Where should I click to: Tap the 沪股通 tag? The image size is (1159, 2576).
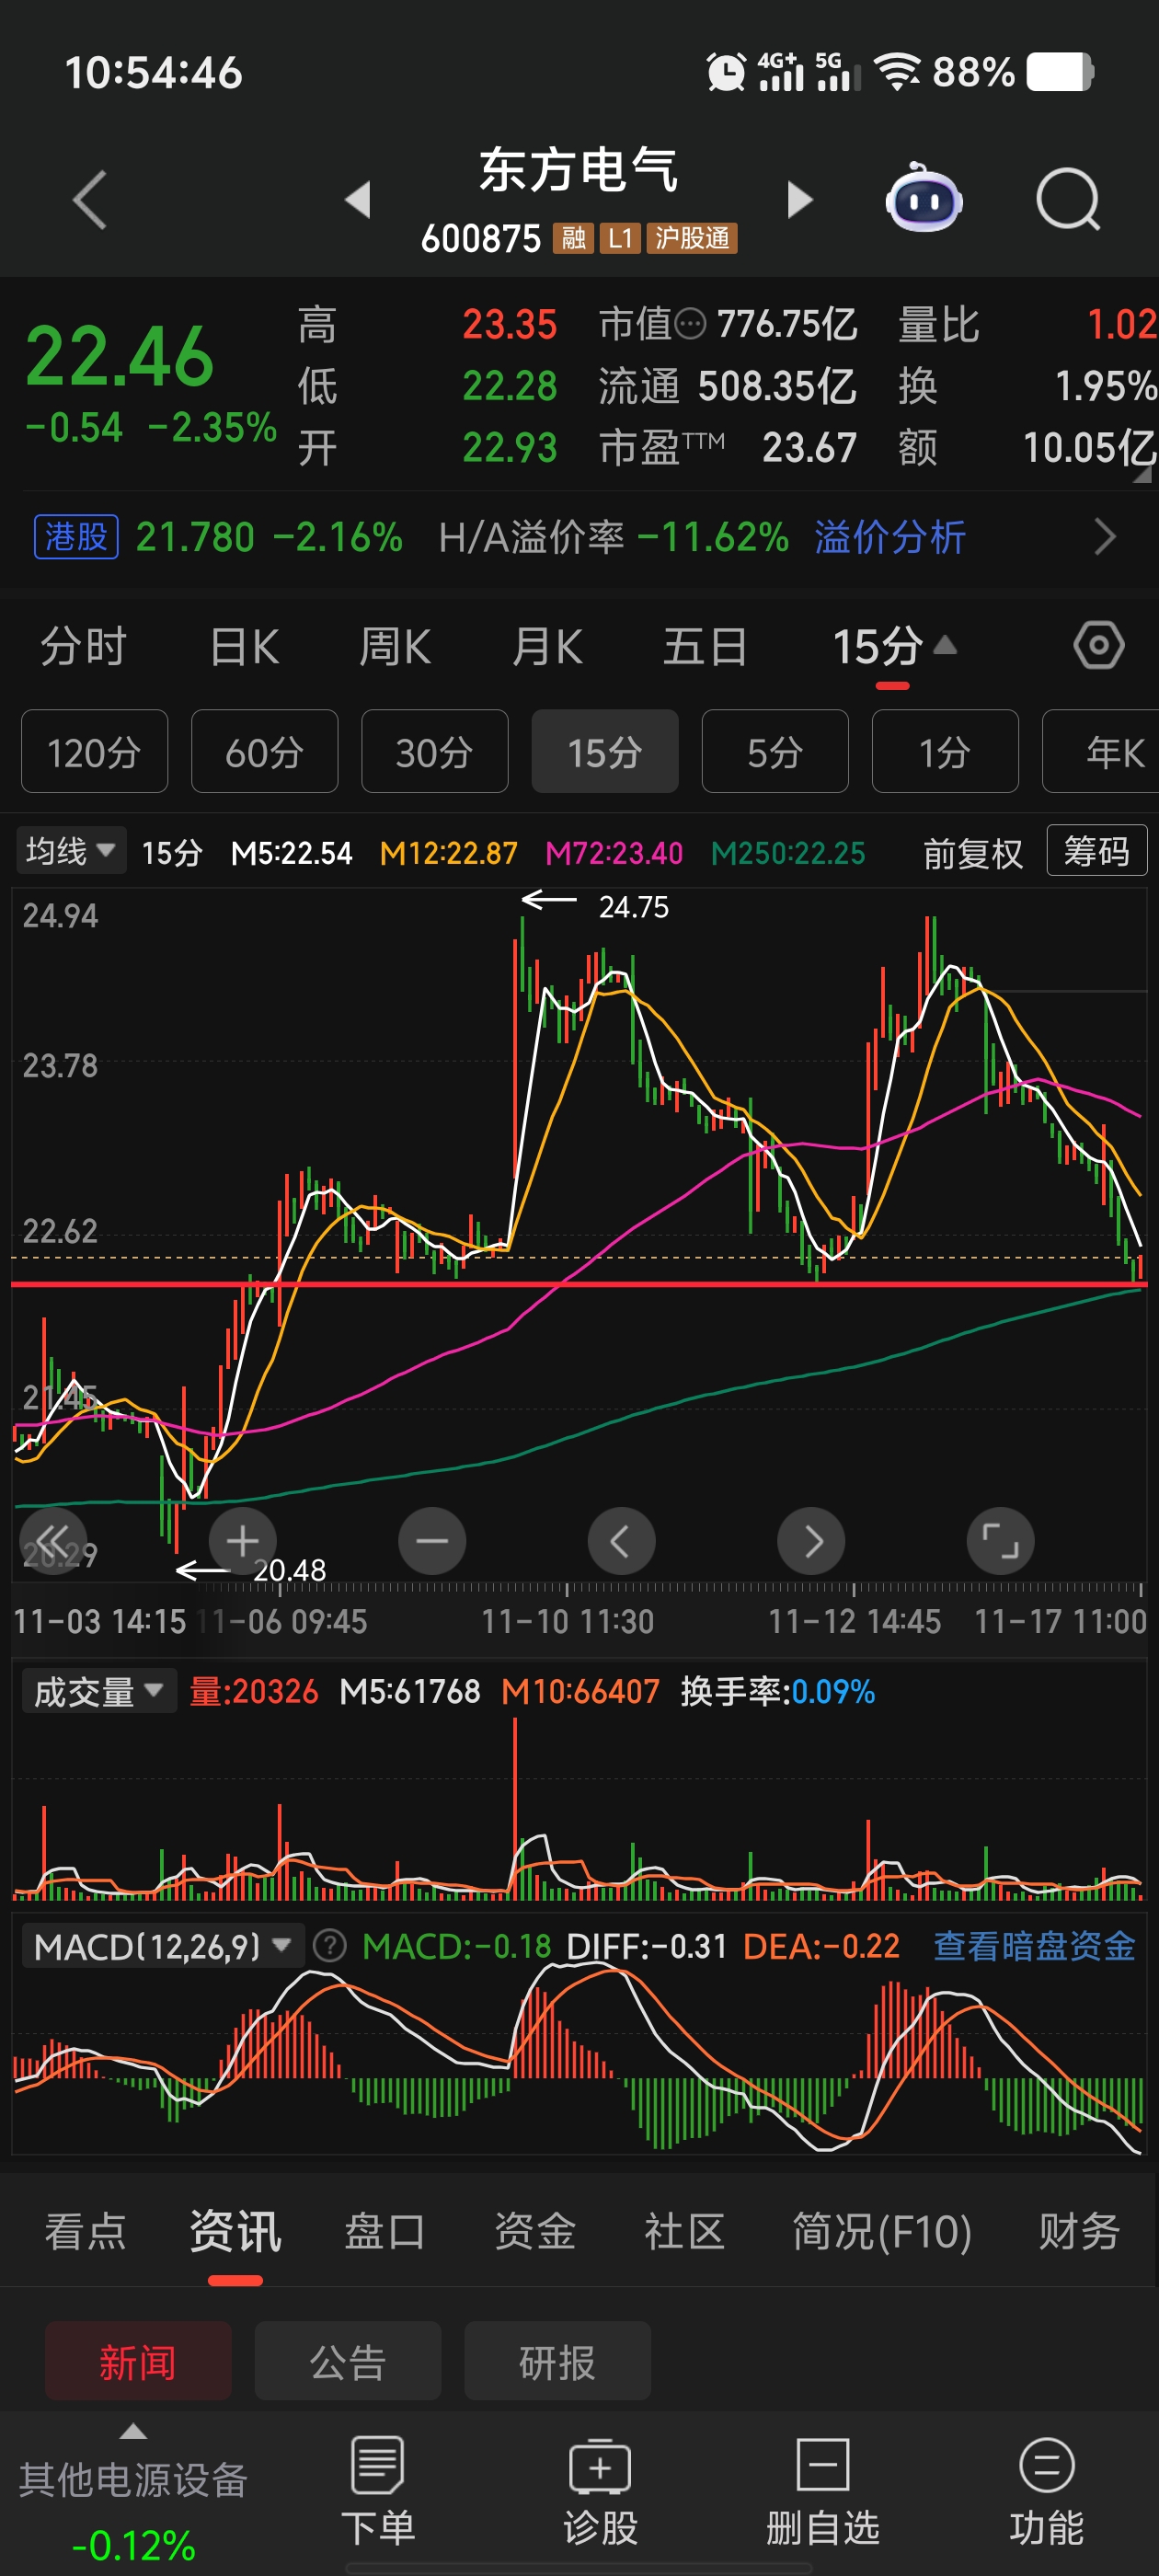(692, 238)
